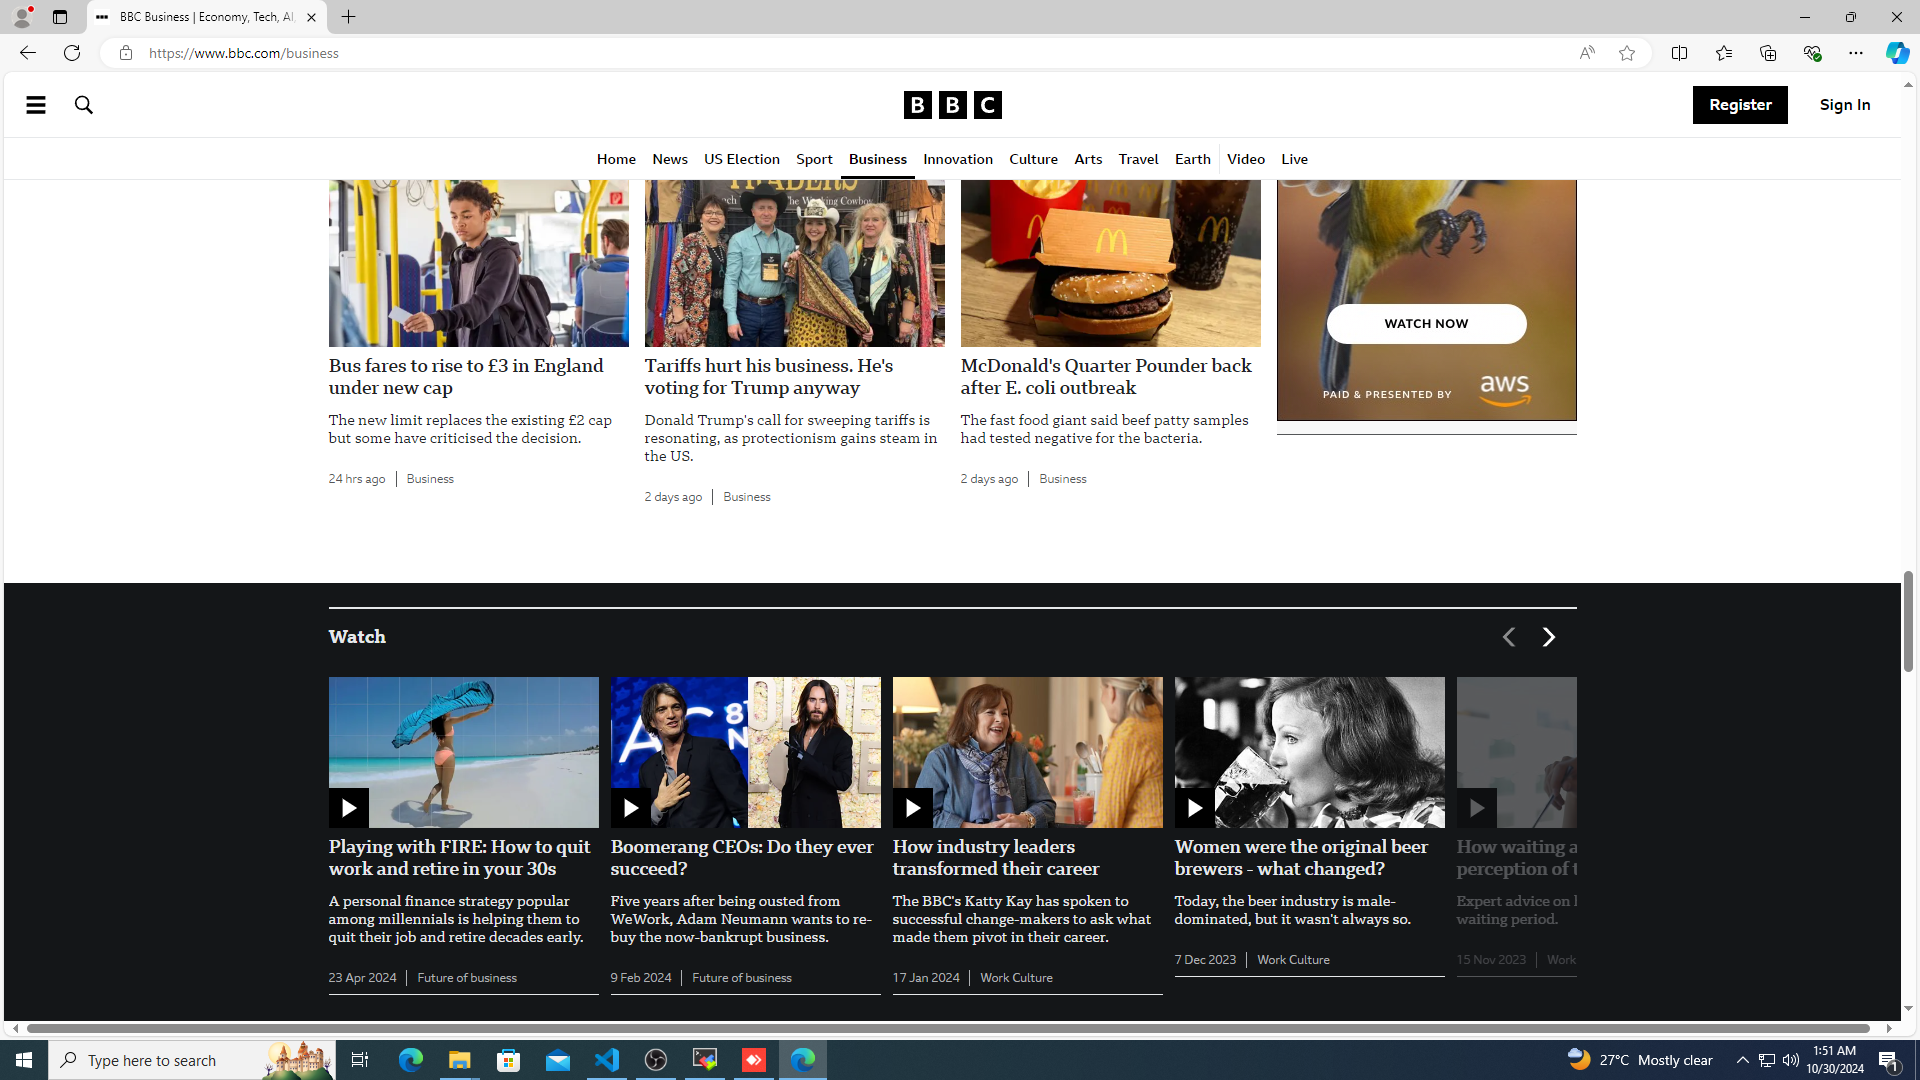Open the Earth section
The image size is (1920, 1080).
(x=1192, y=160)
